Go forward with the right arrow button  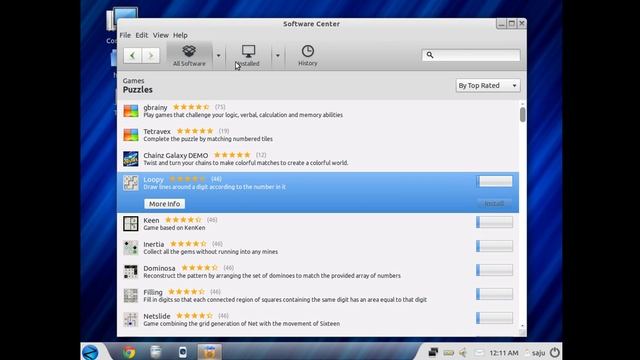tap(151, 56)
